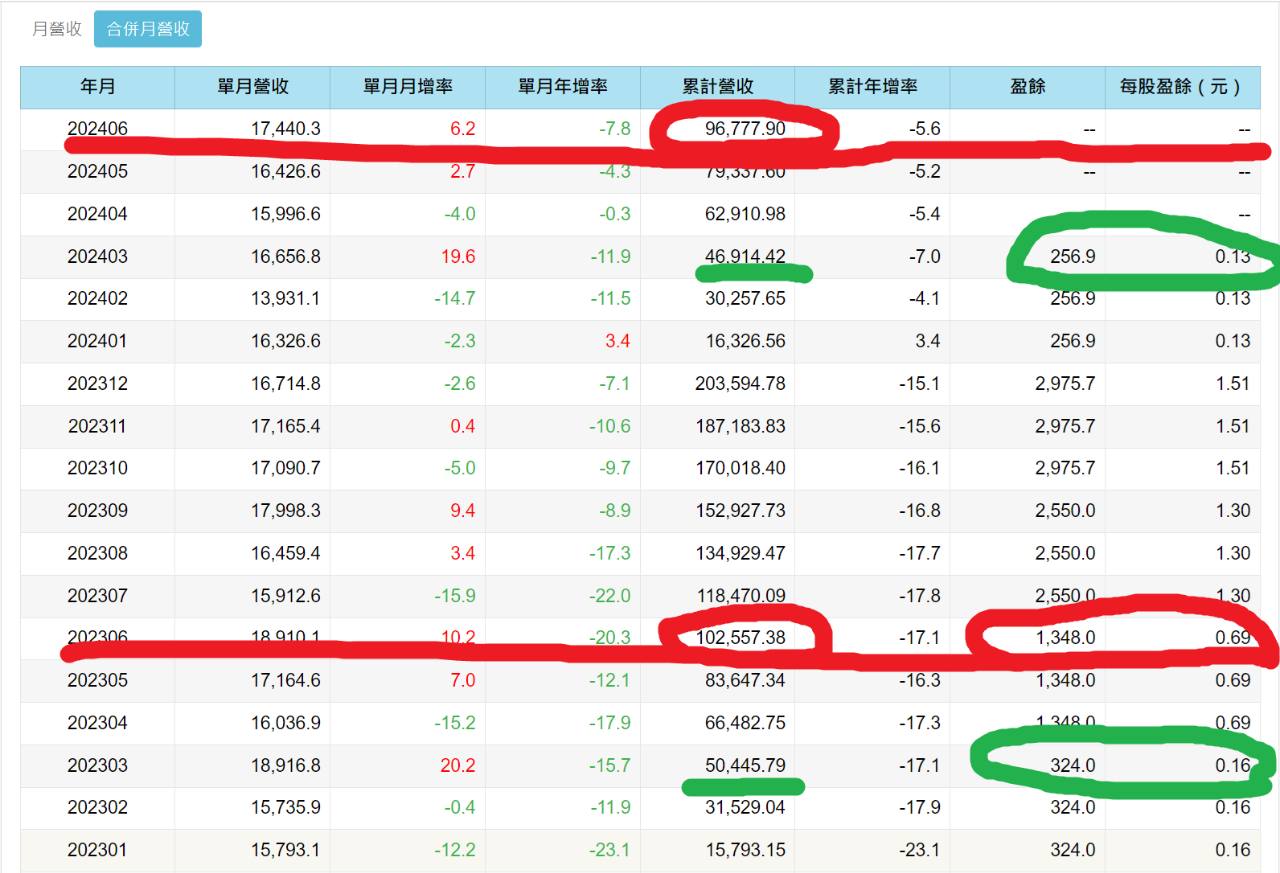The width and height of the screenshot is (1280, 873).
Task: Select the 202304 year-month cell
Action: pos(98,722)
